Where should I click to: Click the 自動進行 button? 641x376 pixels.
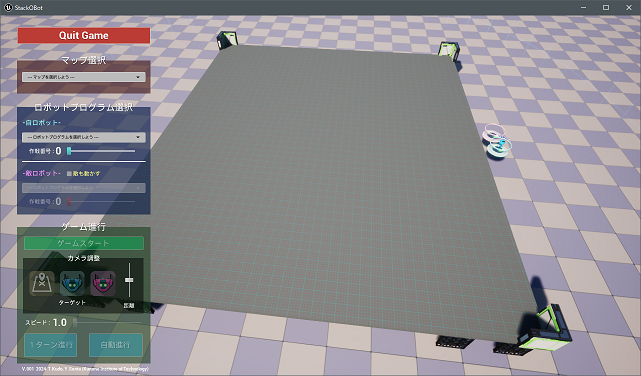[x=116, y=345]
